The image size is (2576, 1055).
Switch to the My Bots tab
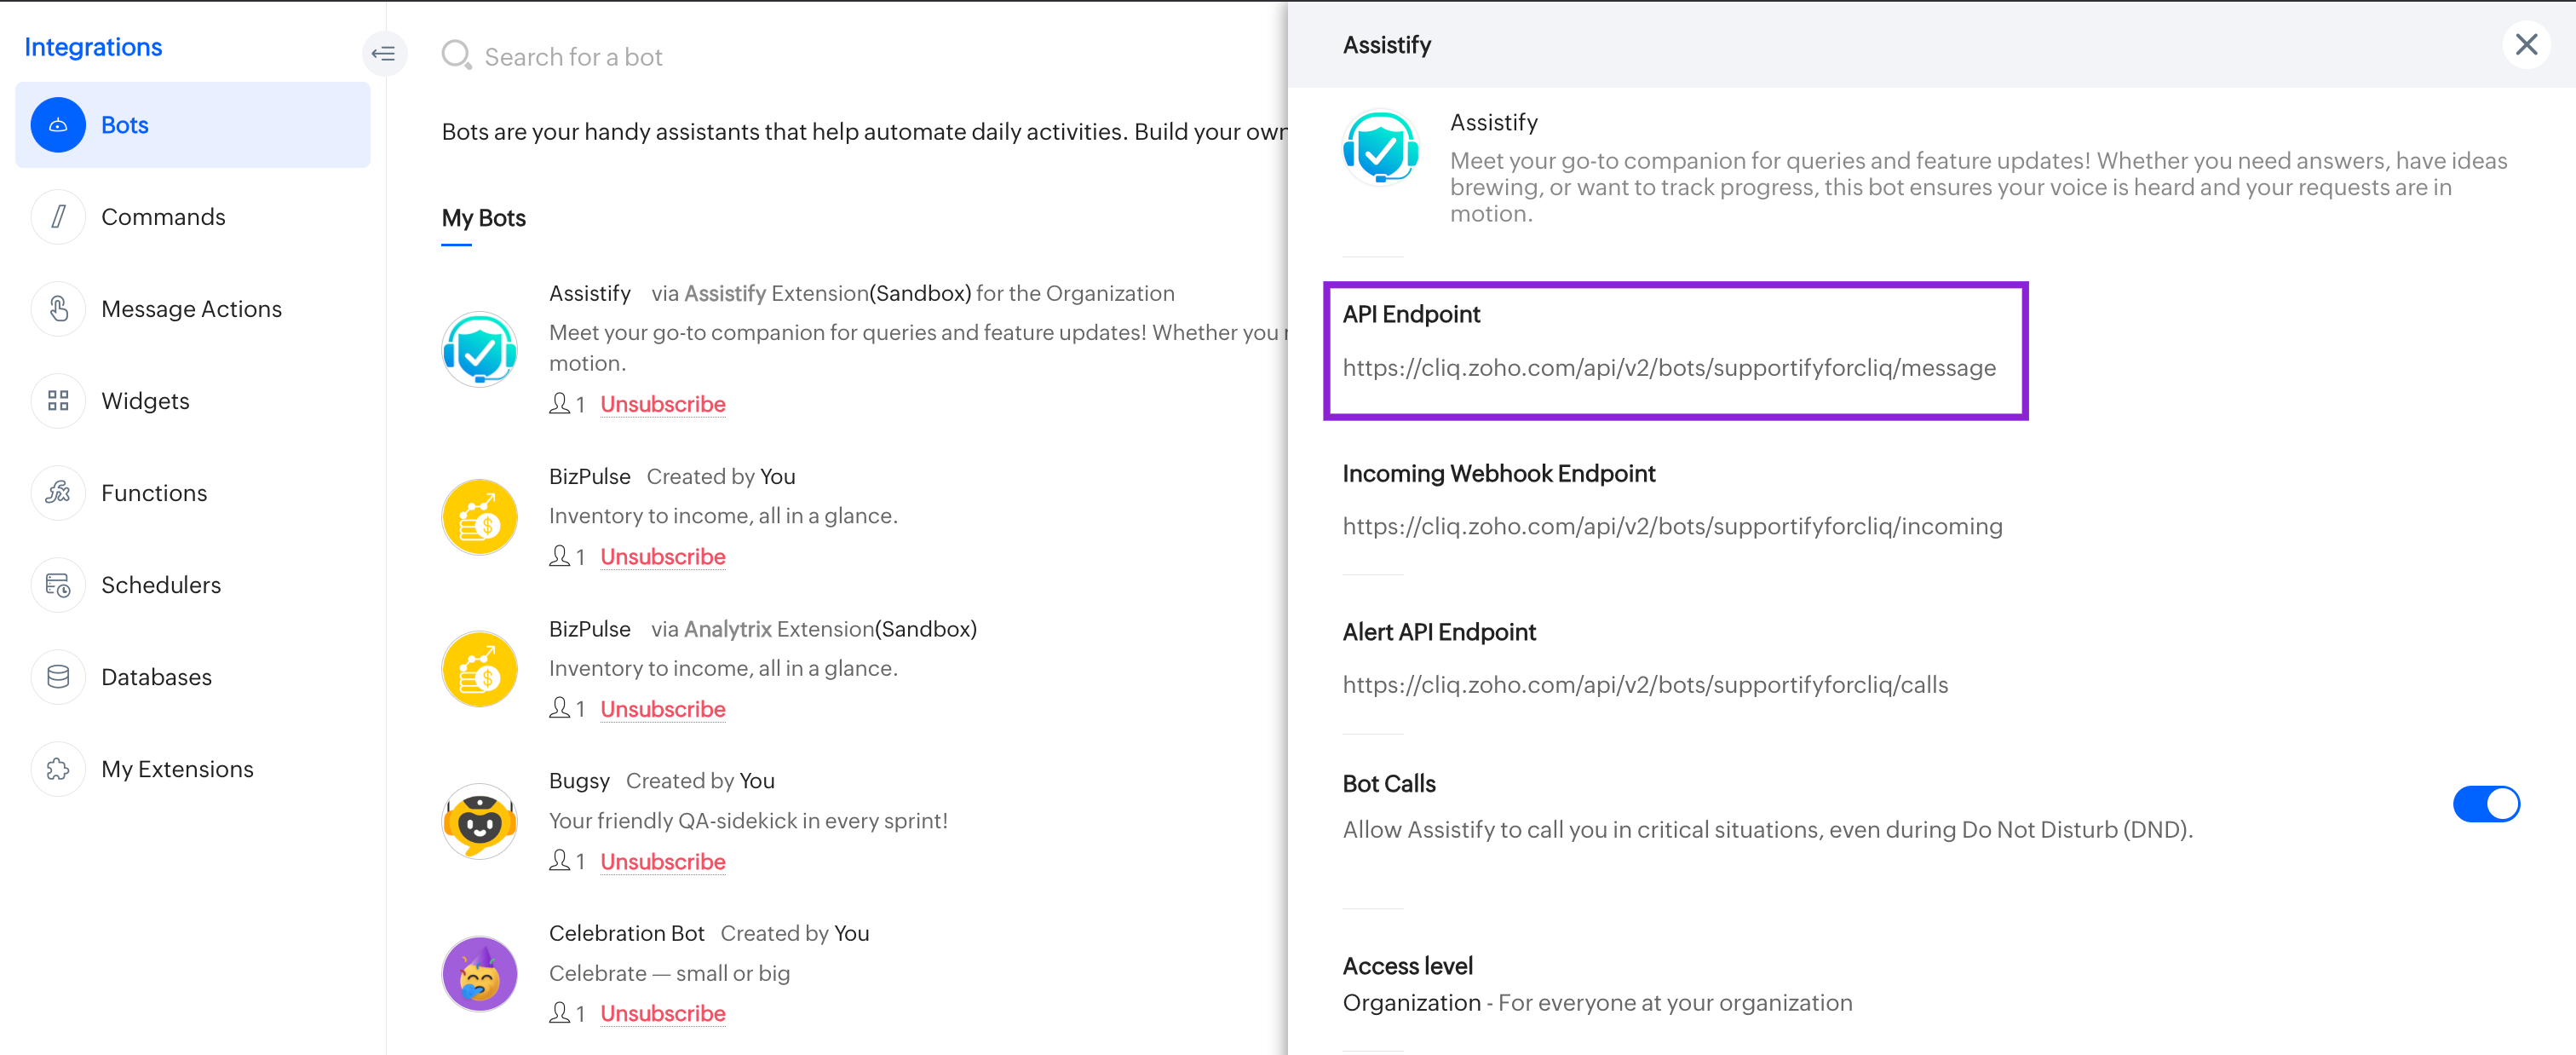coord(483,218)
